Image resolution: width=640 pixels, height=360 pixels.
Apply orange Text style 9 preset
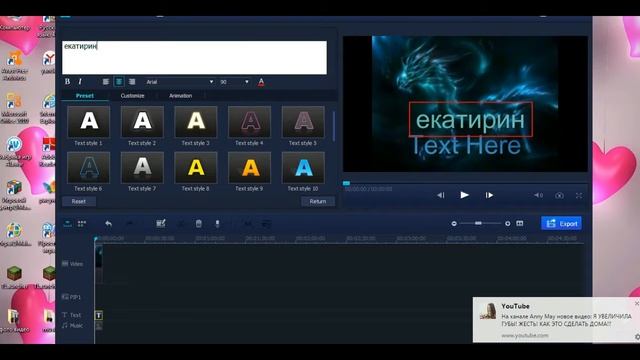(x=249, y=167)
